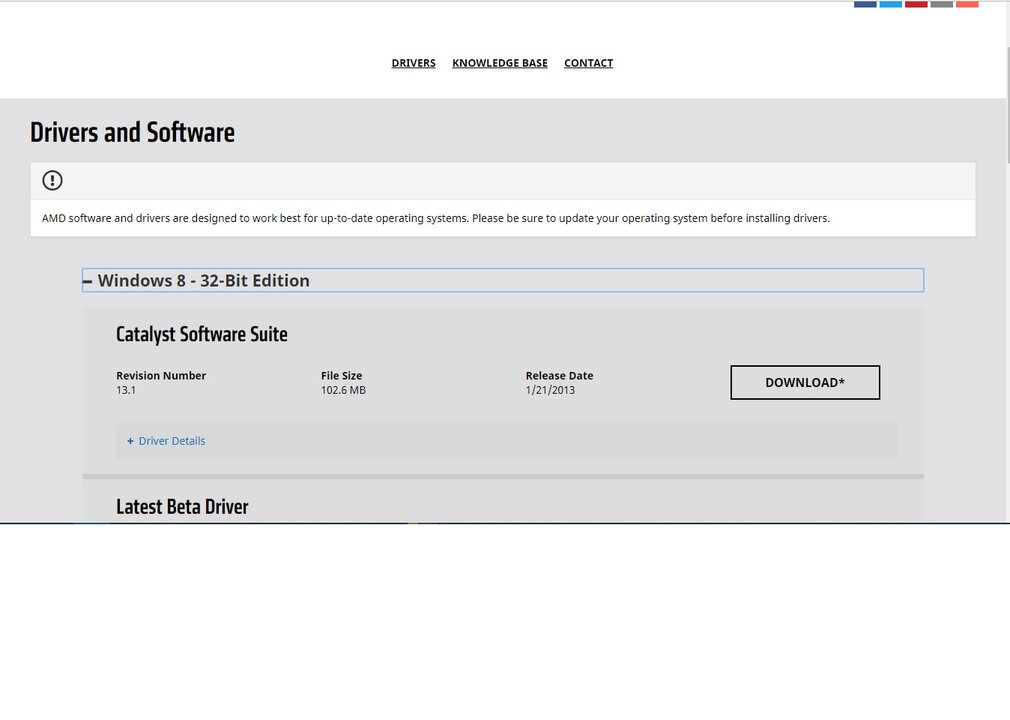Open the KNOWLEDGE BASE menu item
This screenshot has height=720, width=1010.
[x=500, y=63]
